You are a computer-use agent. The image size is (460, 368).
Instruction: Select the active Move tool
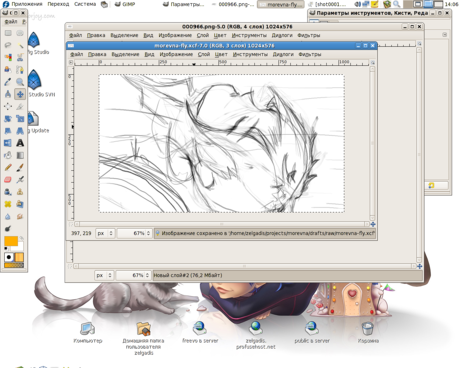[20, 94]
